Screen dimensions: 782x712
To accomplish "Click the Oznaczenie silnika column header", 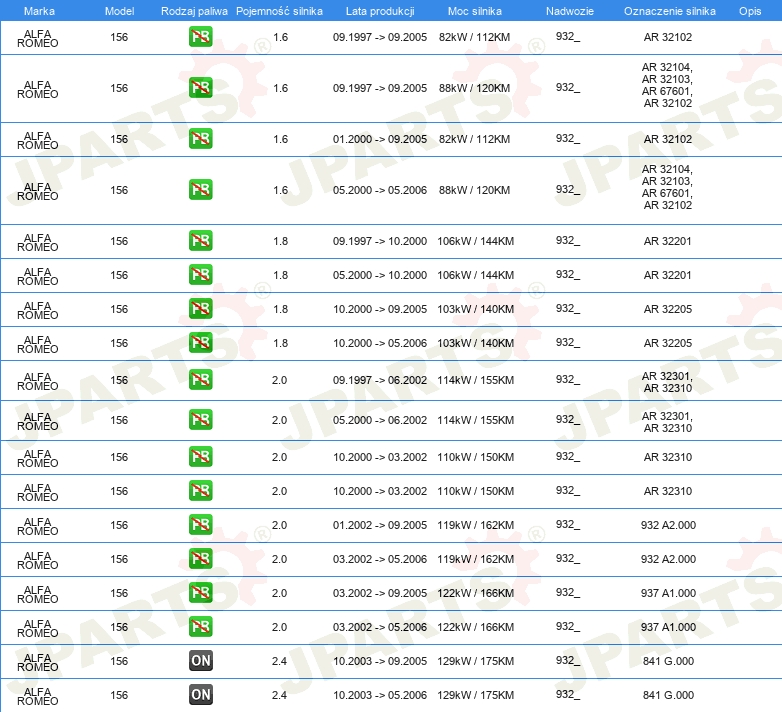I will click(669, 11).
